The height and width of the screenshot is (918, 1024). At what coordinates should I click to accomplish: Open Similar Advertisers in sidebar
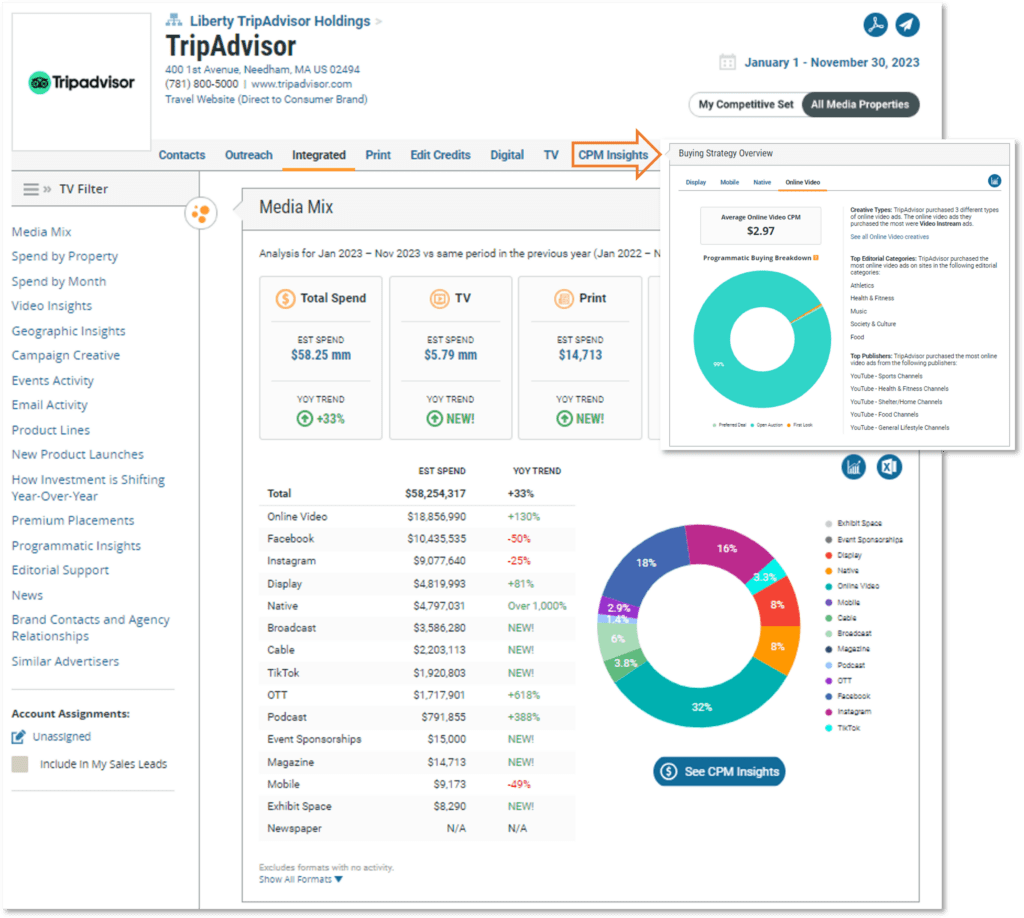(65, 661)
